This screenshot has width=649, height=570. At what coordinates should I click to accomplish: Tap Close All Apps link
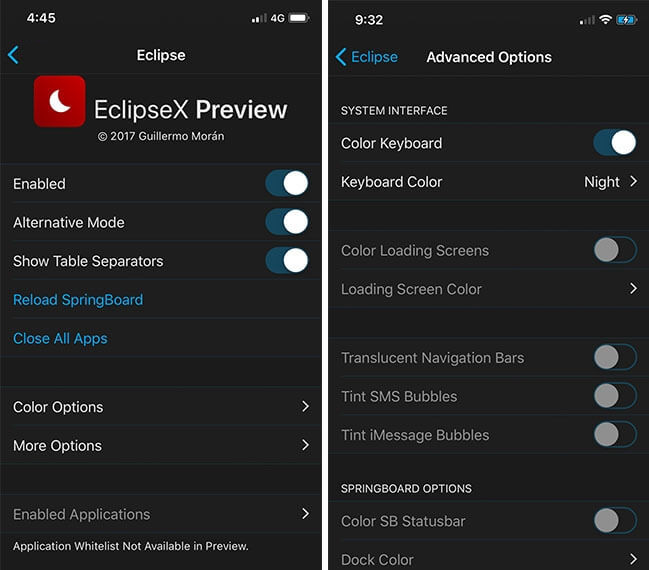pyautogui.click(x=60, y=339)
